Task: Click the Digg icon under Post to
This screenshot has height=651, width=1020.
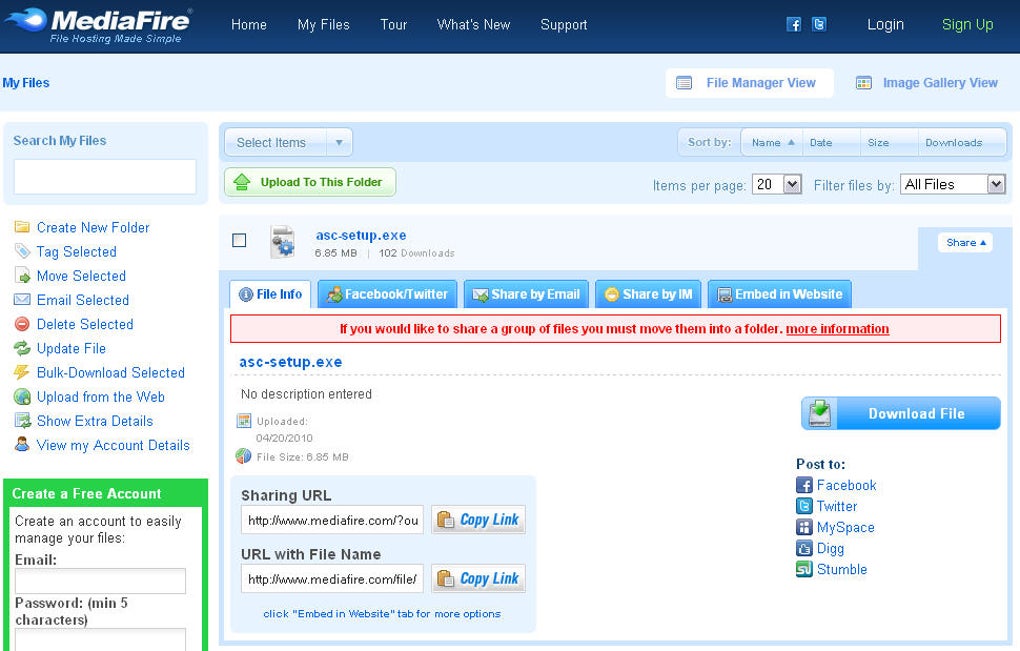Action: point(804,548)
